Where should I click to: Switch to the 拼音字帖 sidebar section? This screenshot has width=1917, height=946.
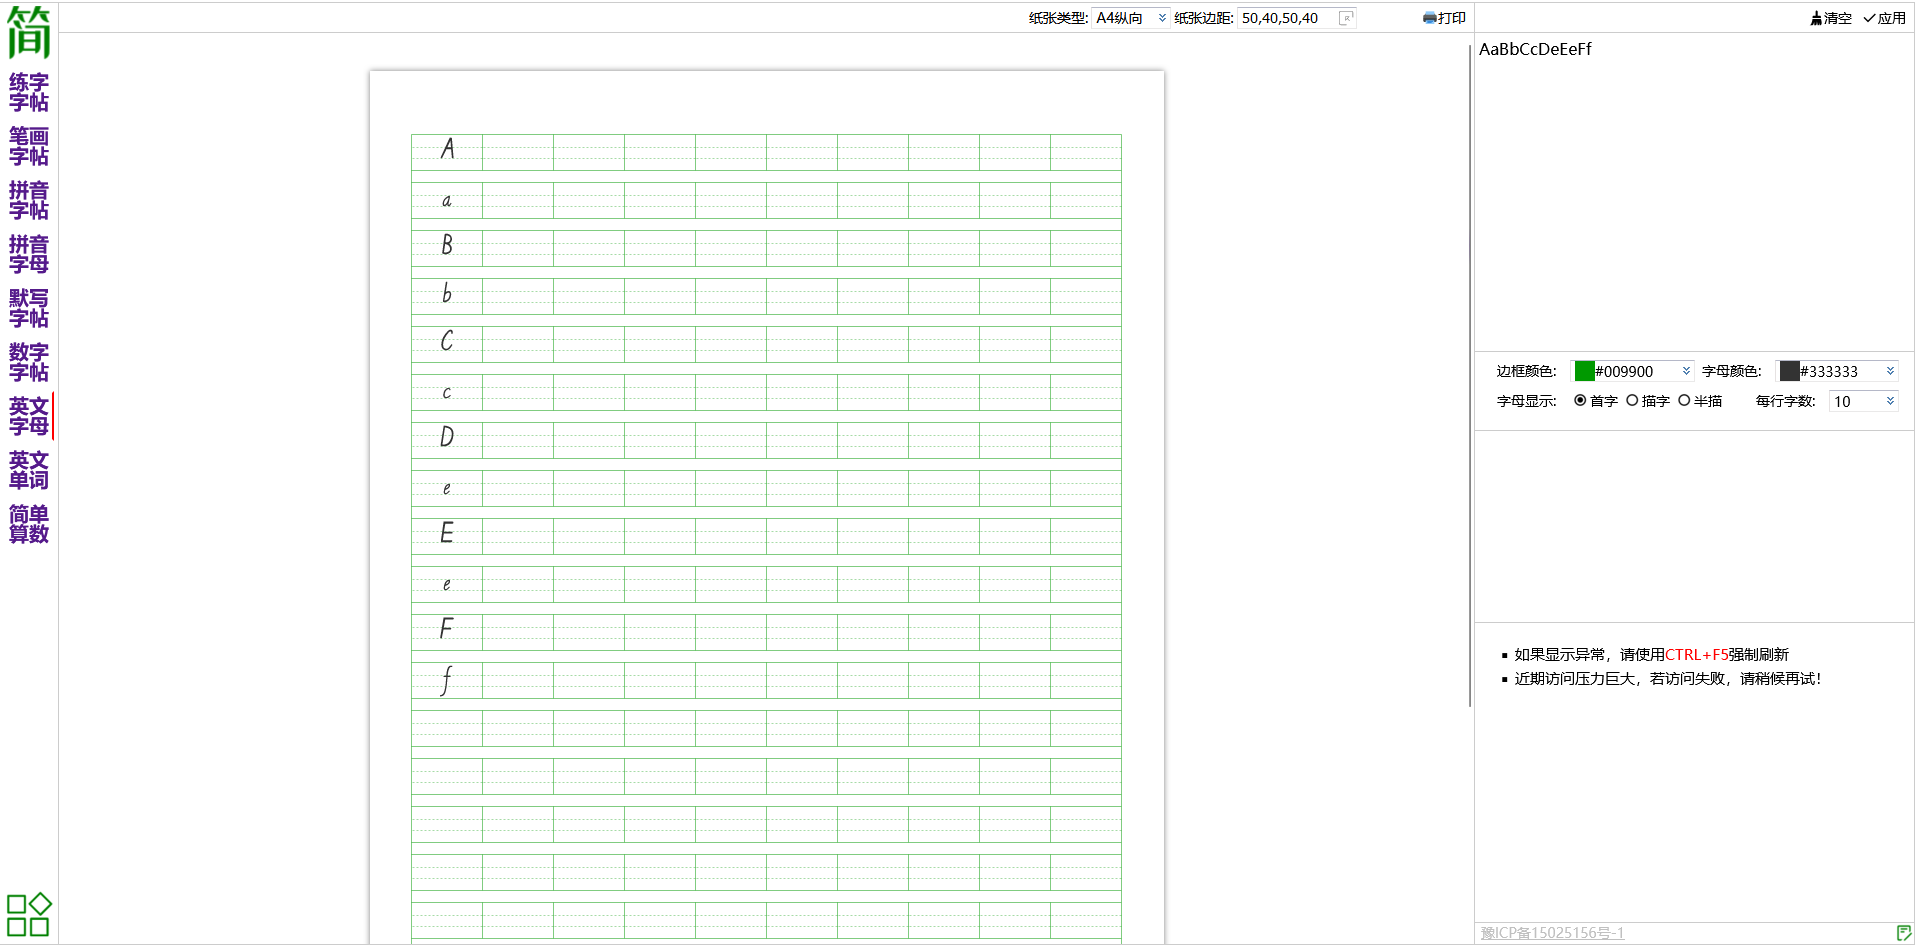click(x=29, y=200)
